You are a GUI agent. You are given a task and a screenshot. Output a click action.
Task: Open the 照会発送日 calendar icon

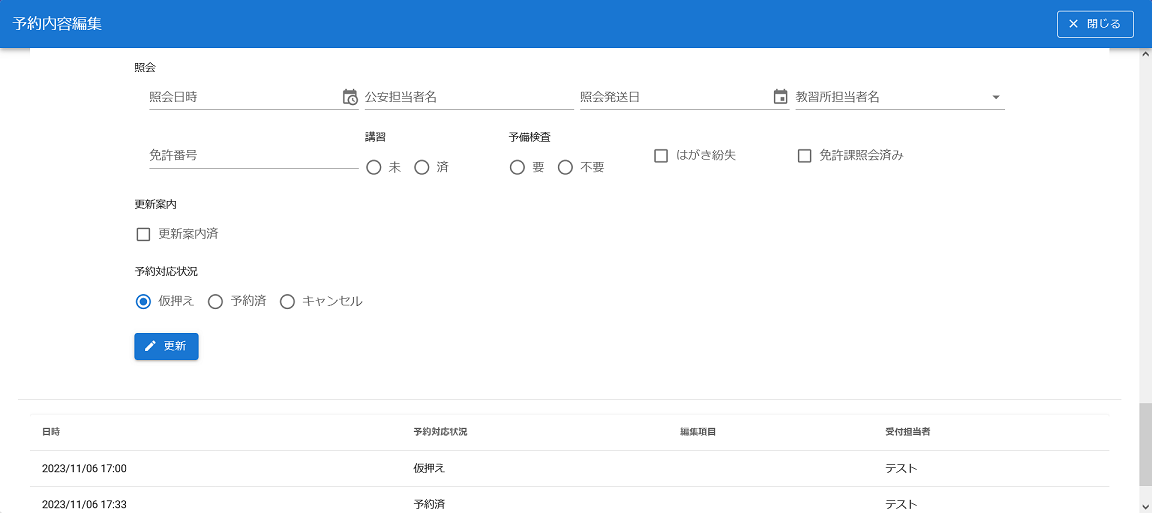point(781,97)
